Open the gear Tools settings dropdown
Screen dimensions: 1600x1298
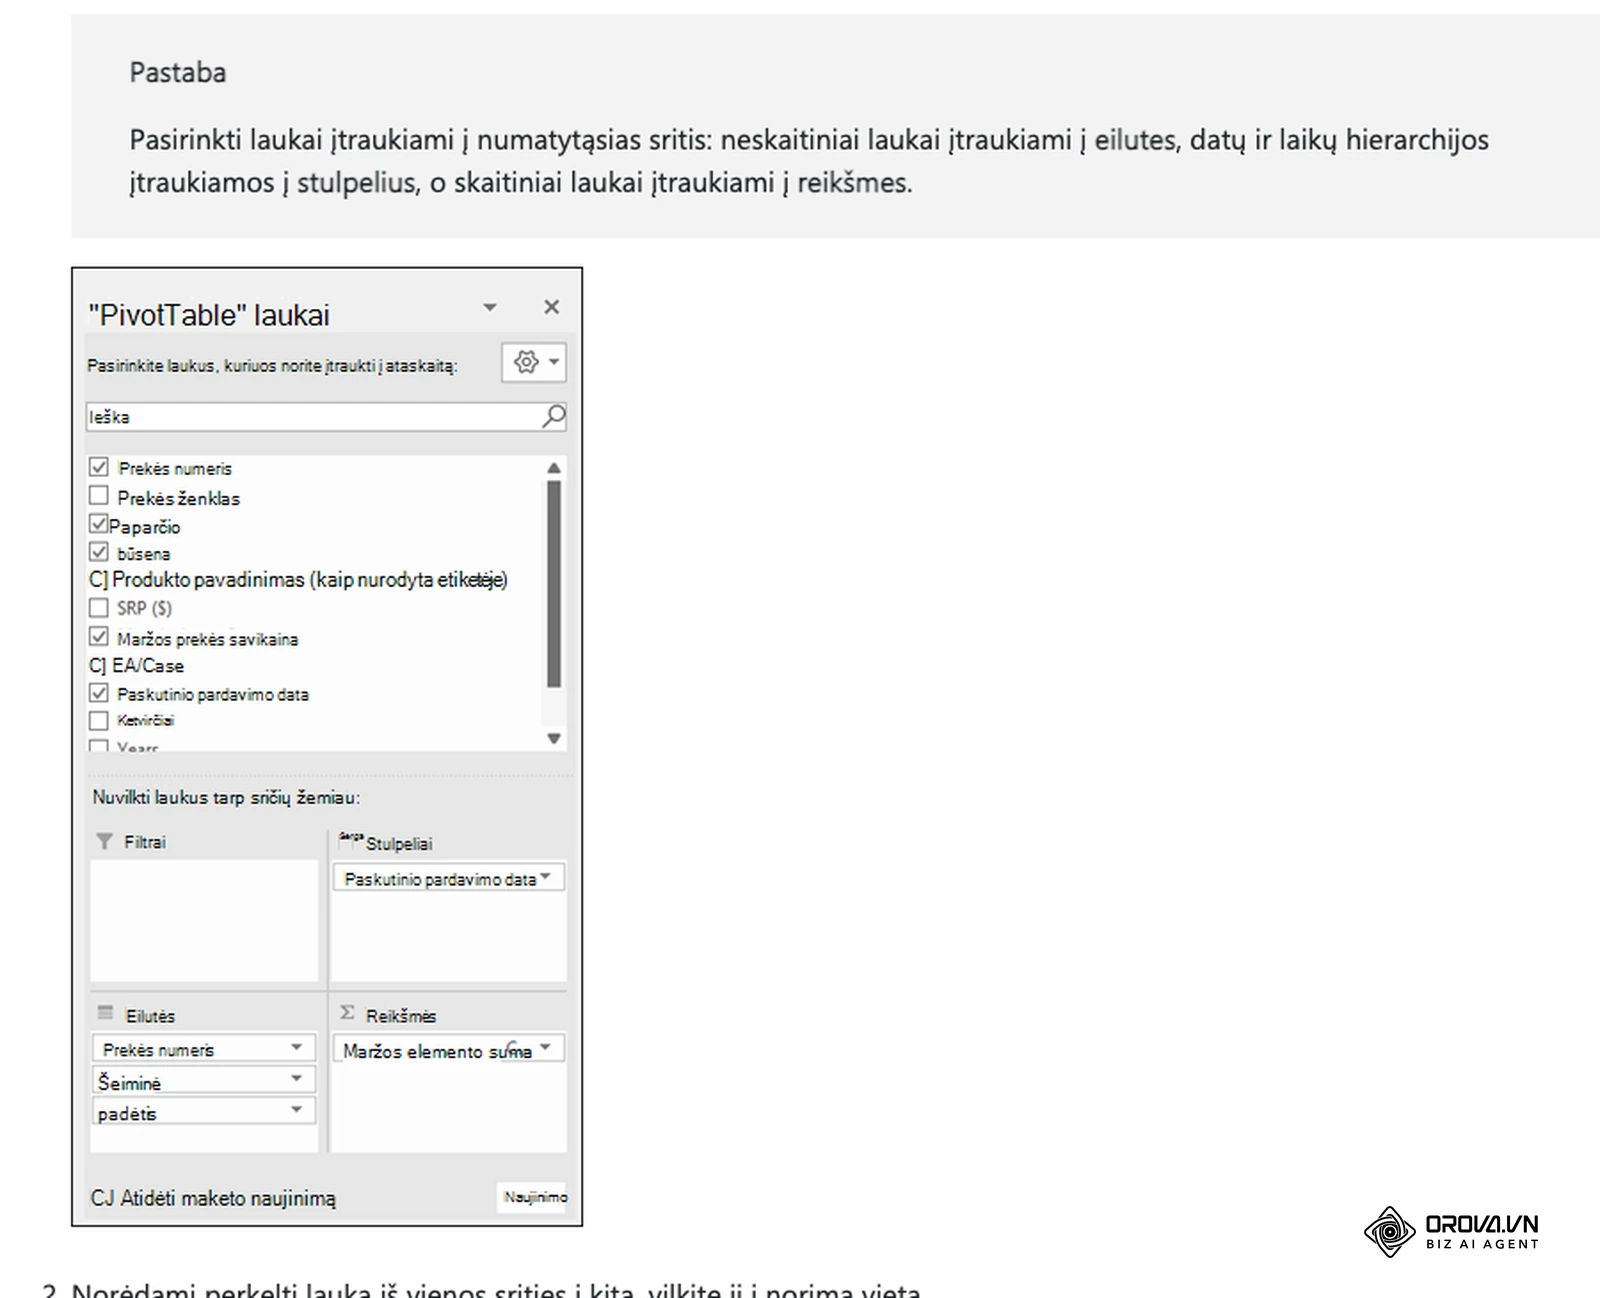[535, 362]
